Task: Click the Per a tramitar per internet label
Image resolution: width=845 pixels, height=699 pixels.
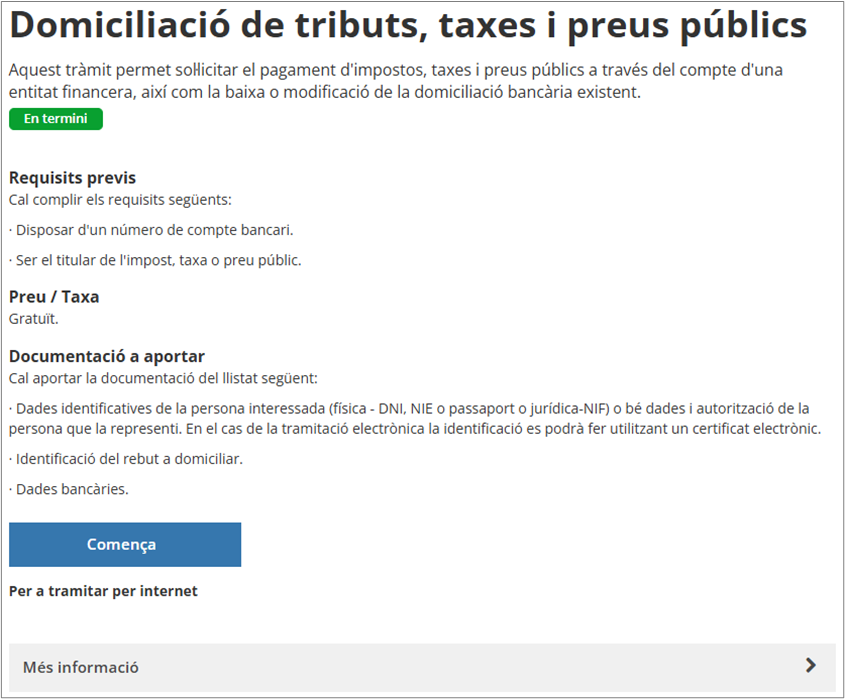Action: tap(103, 591)
